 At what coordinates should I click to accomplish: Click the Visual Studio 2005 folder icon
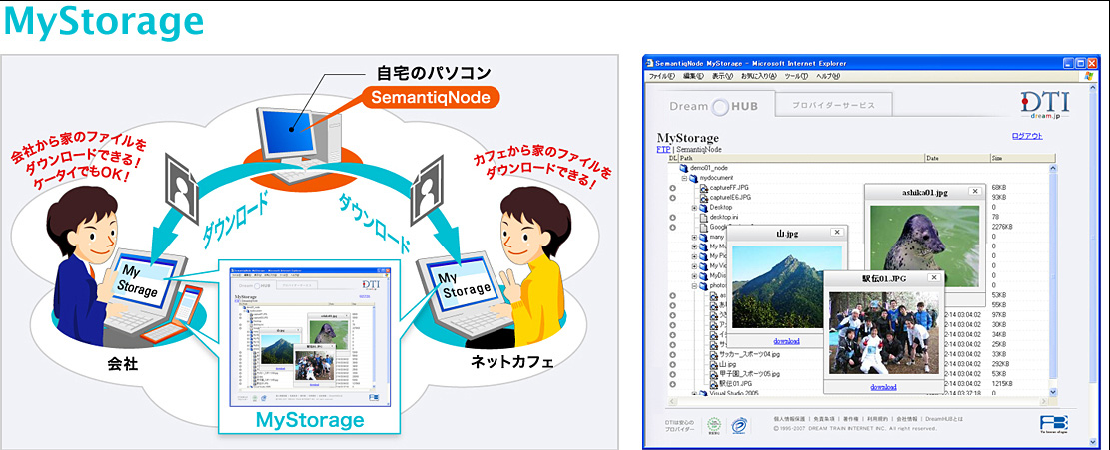(703, 393)
